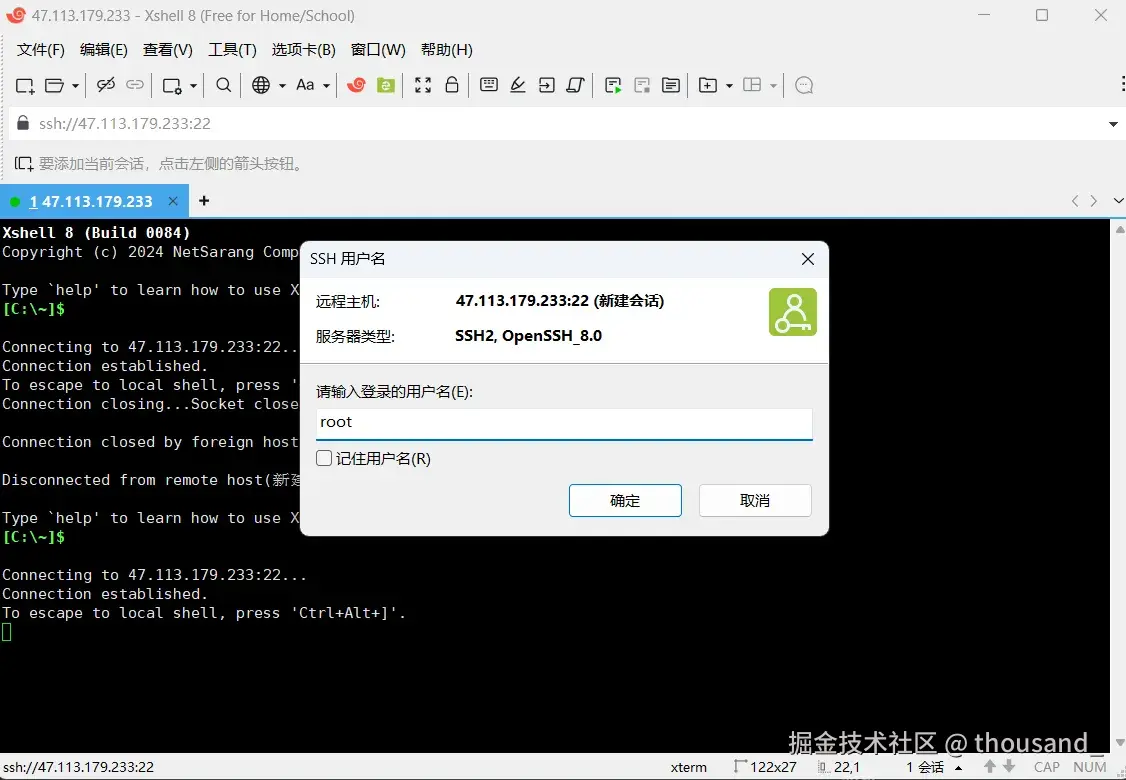Viewport: 1126px width, 780px height.
Task: Click the Reconnect link icon
Action: [135, 85]
